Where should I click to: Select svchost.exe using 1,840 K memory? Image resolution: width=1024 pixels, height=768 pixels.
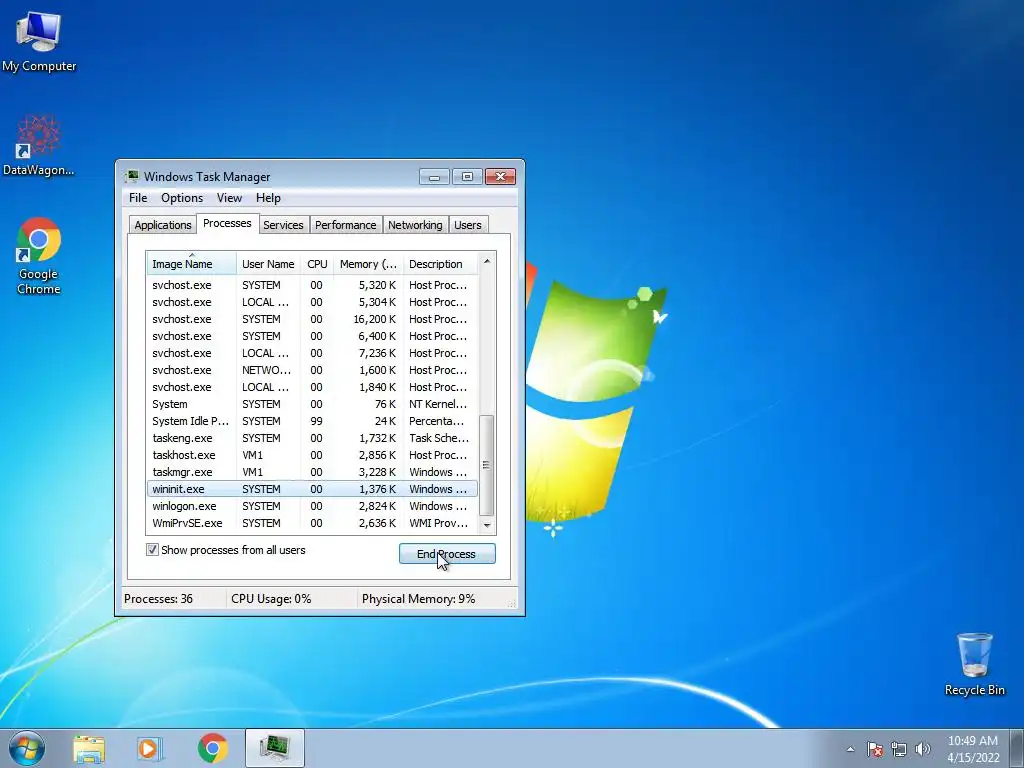(313, 387)
